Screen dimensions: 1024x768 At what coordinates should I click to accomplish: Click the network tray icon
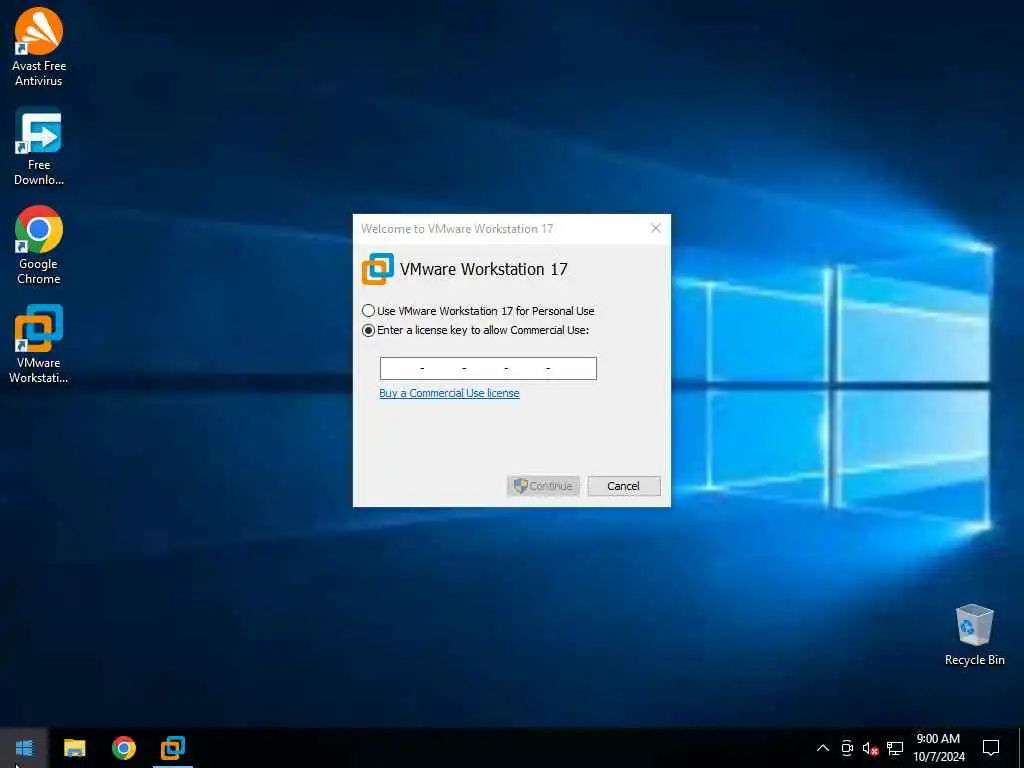[895, 748]
